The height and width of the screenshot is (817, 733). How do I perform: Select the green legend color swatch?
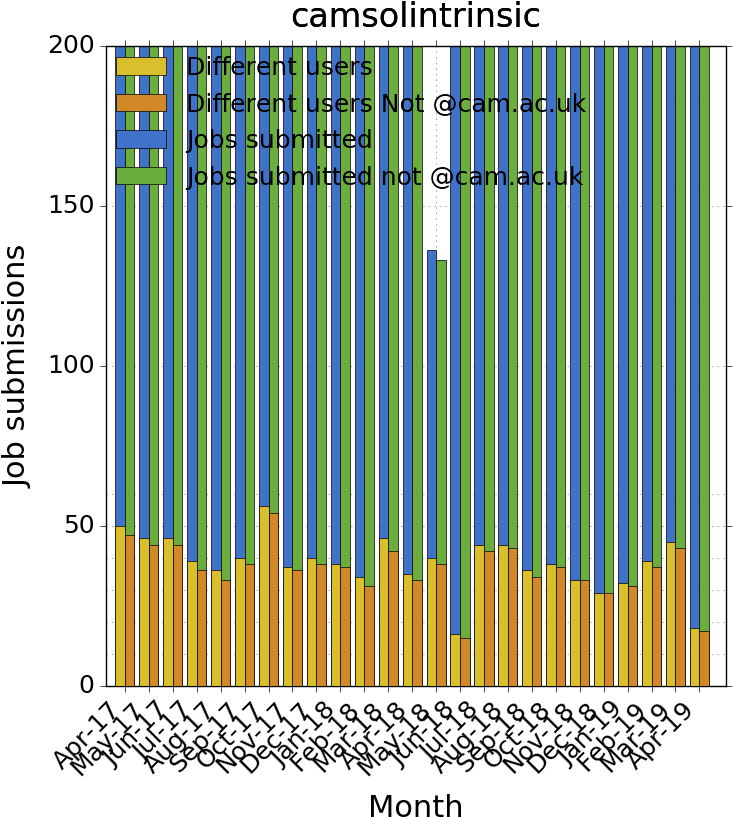point(141,176)
